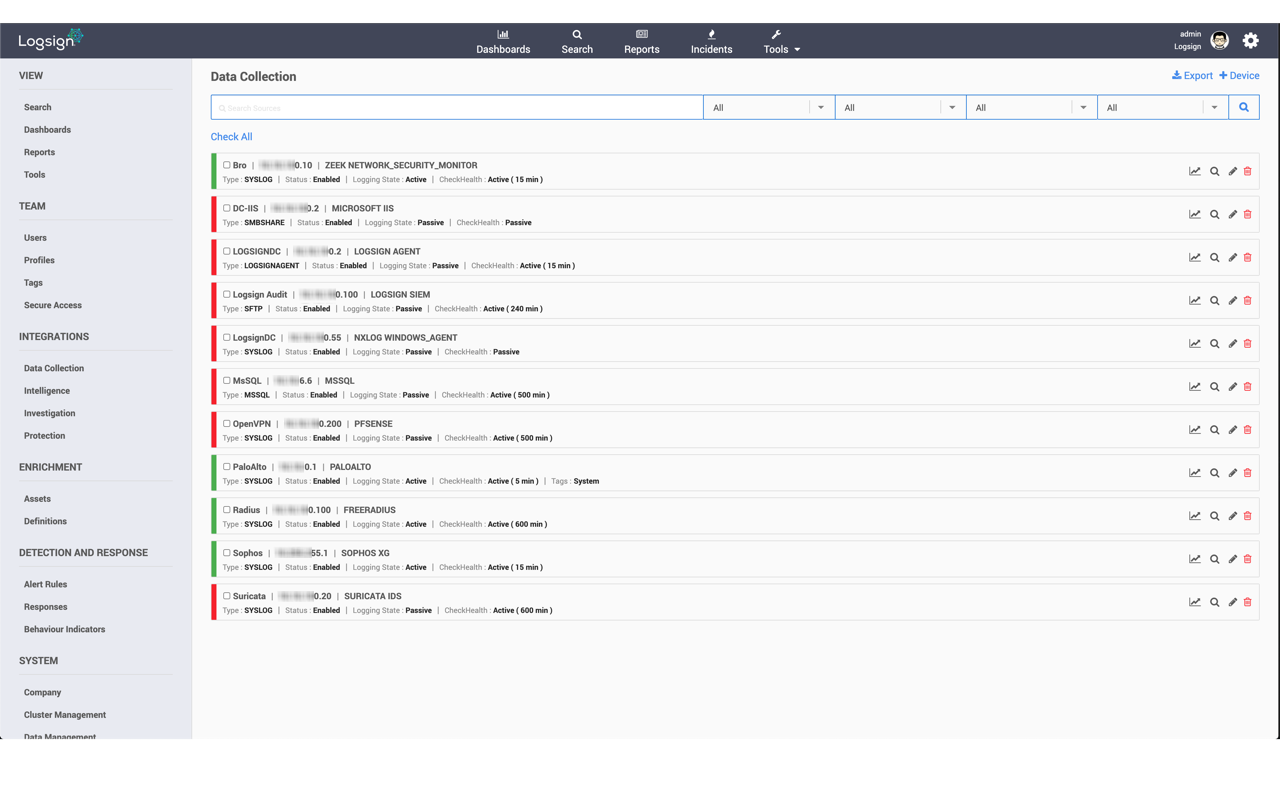Check the Bro source checkbox
Screen dimensions: 1280x800
point(227,165)
